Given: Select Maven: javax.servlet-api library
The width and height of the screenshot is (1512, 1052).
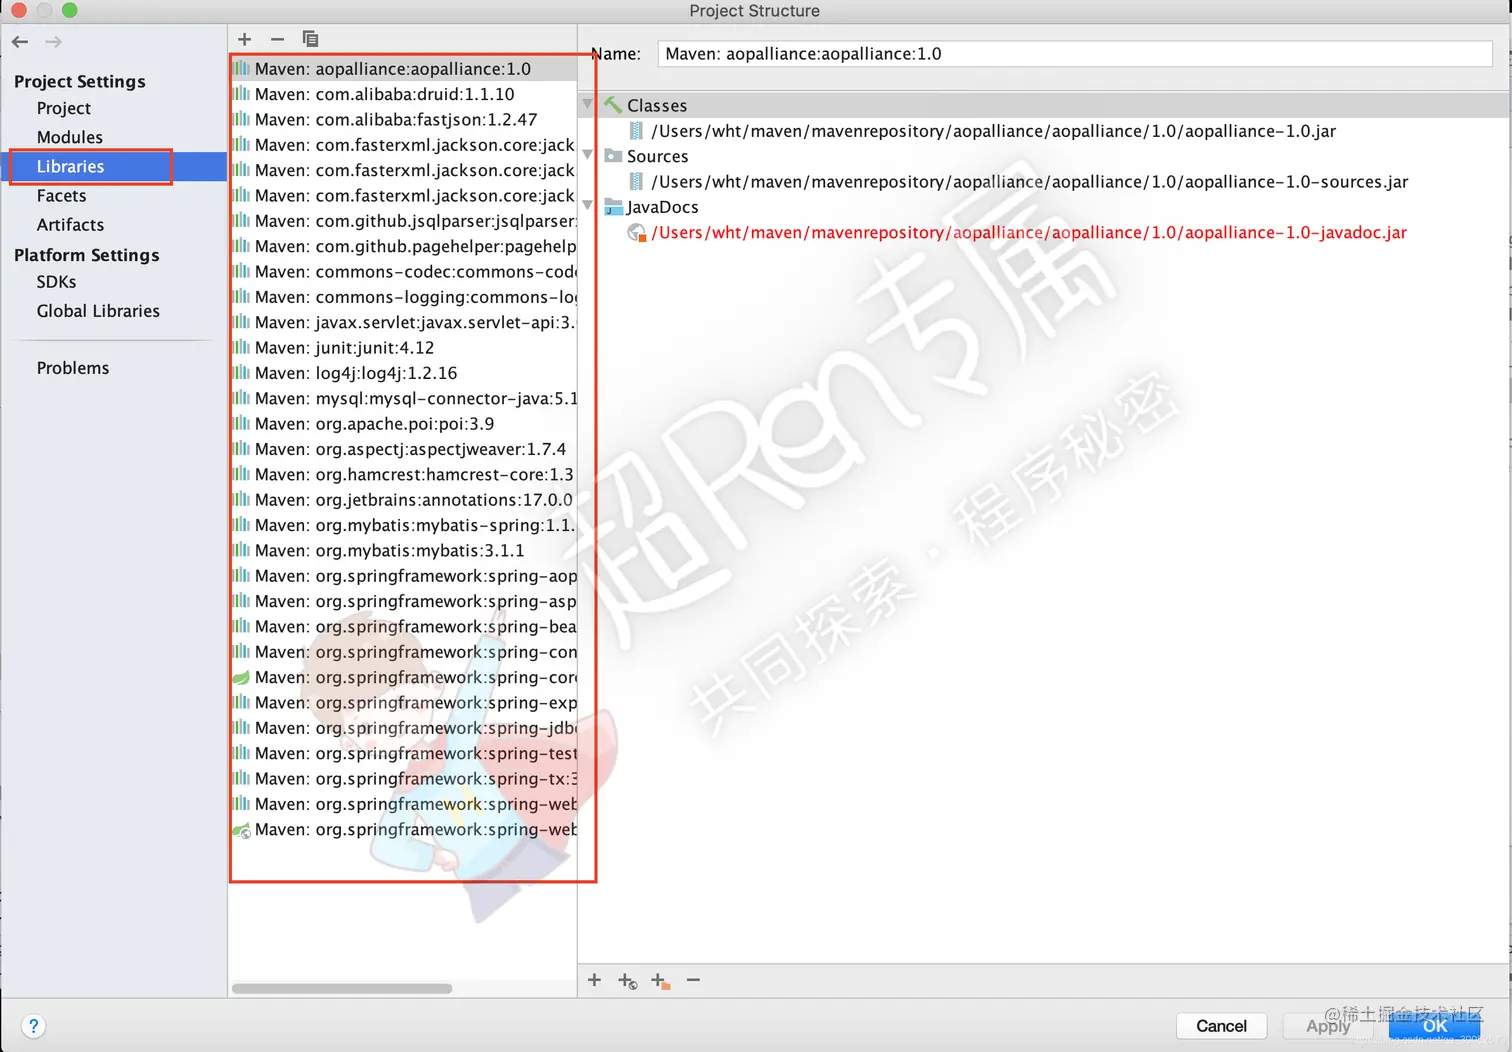Looking at the screenshot, I should click(404, 322).
